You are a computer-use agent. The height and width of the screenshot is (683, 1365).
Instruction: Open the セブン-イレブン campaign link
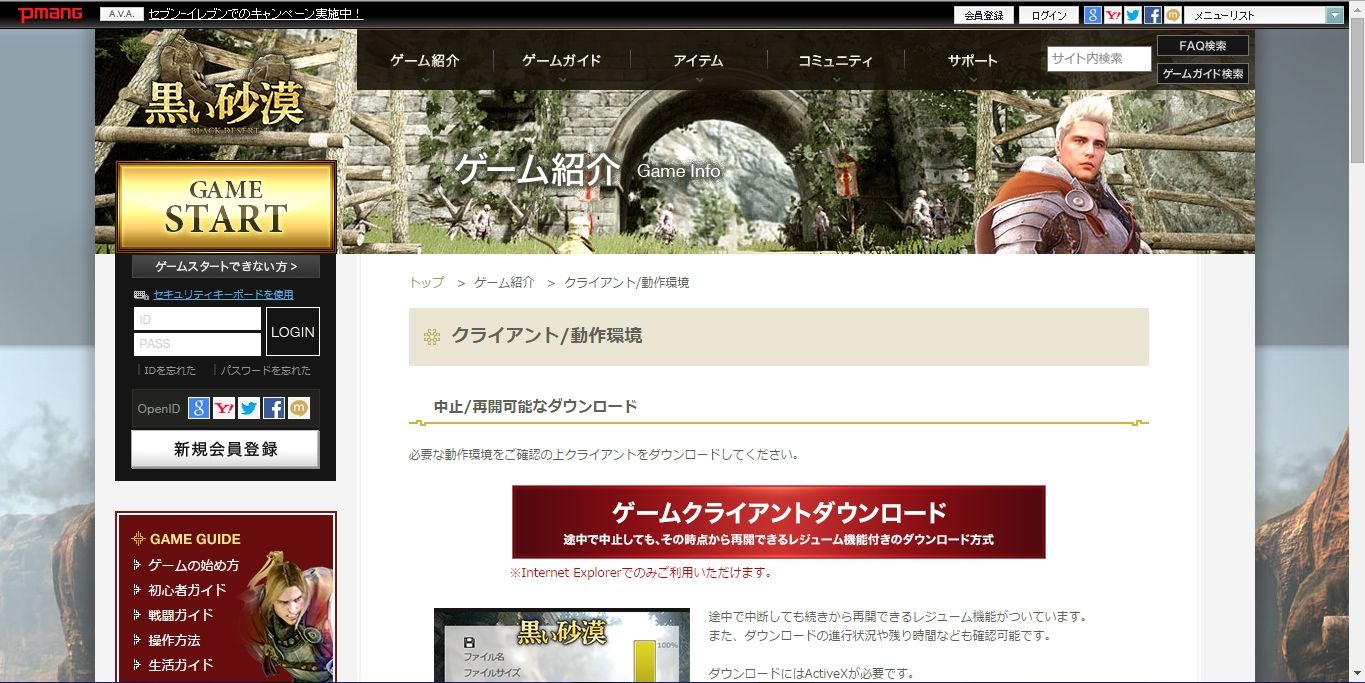click(x=255, y=15)
